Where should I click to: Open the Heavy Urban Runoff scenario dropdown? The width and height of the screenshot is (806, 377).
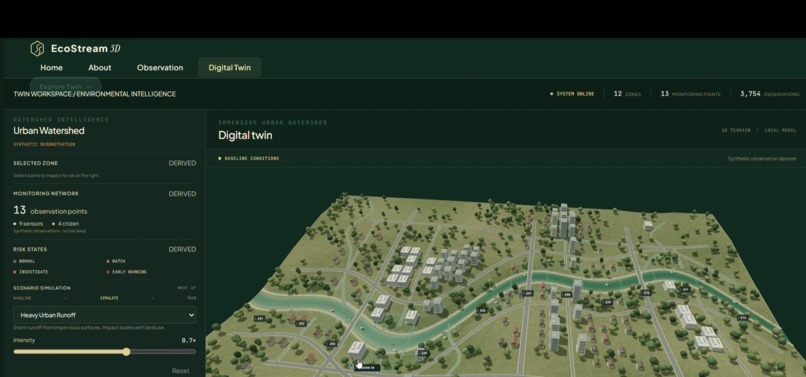tap(105, 315)
